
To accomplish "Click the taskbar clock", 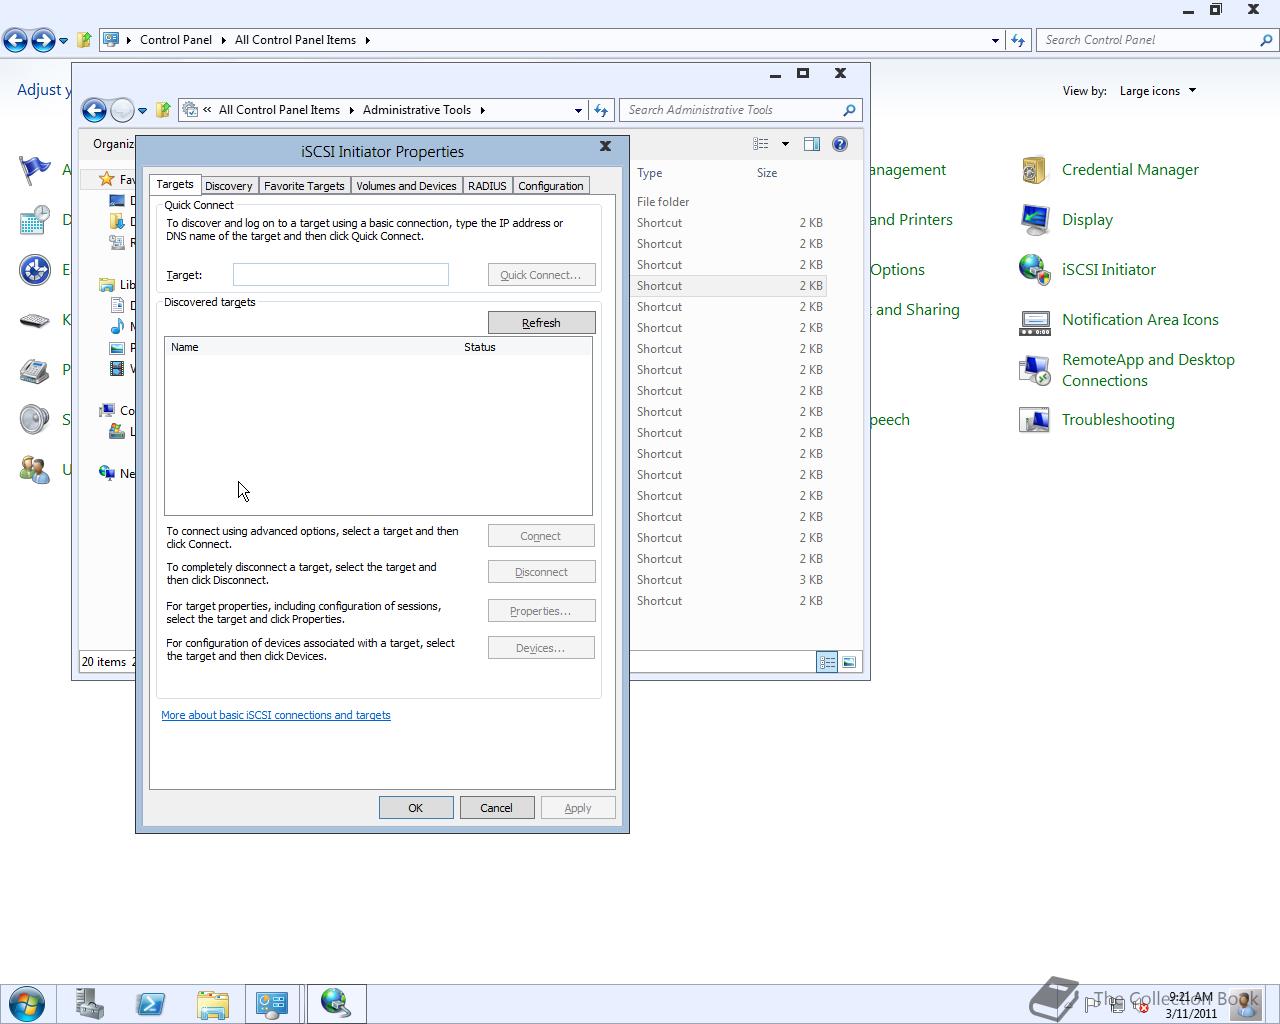I will 1190,1005.
